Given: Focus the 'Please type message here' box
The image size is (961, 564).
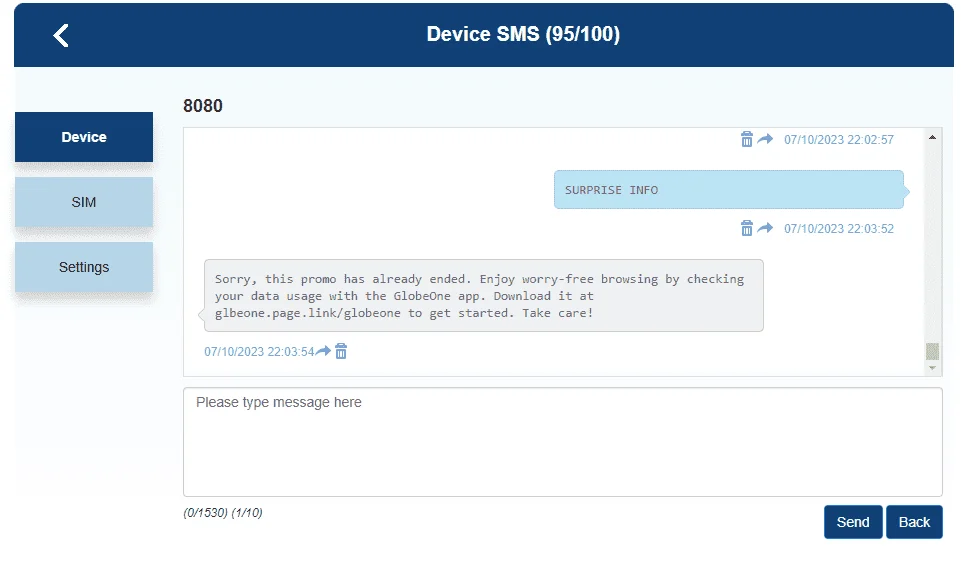Looking at the screenshot, I should click(563, 441).
